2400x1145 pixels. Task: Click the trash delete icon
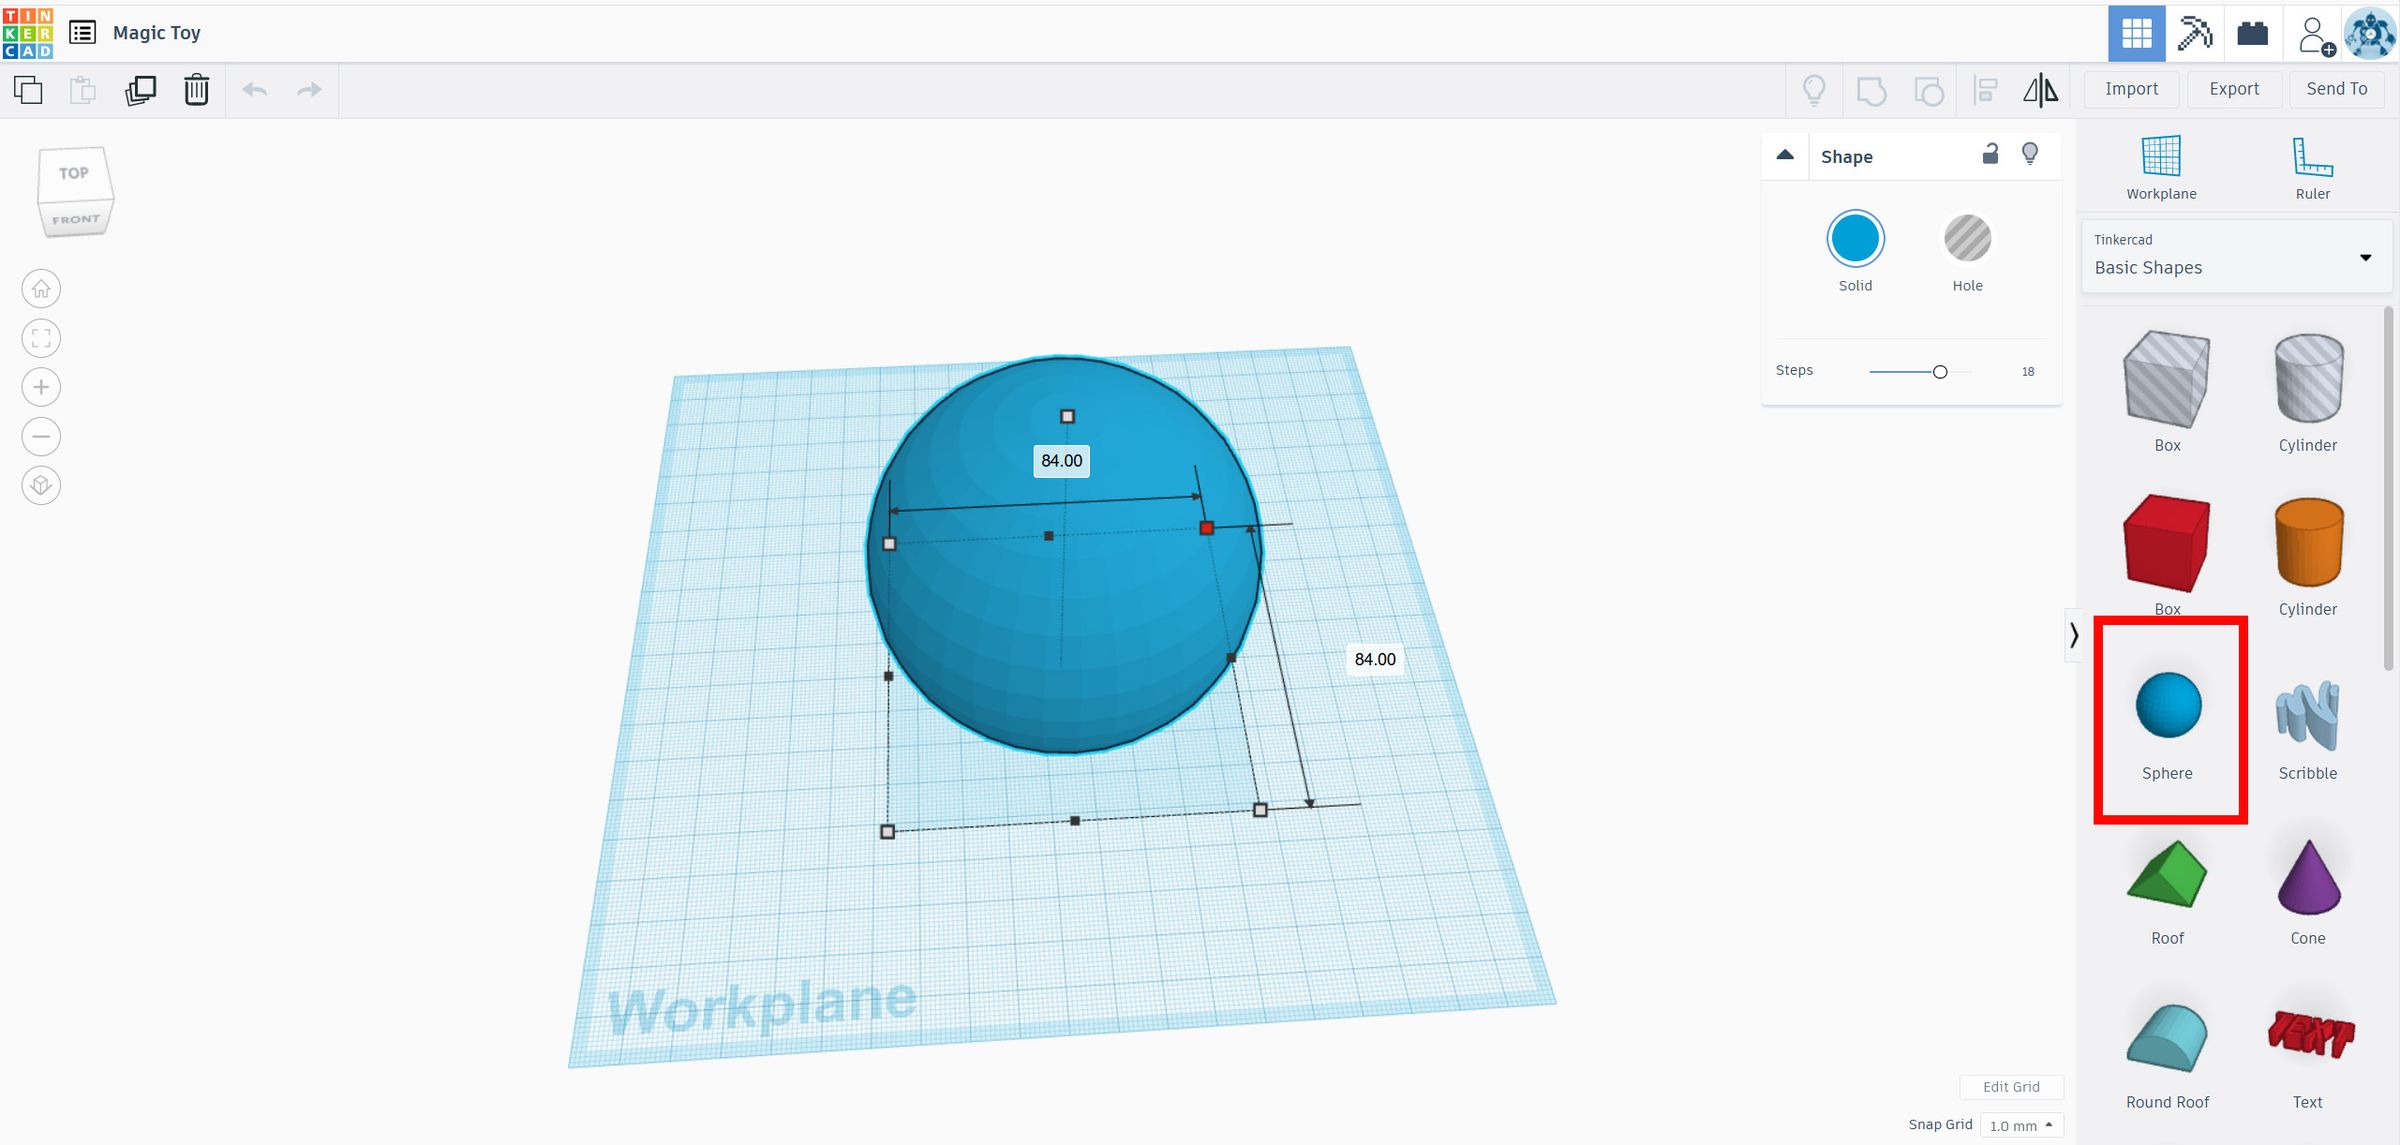[x=196, y=90]
